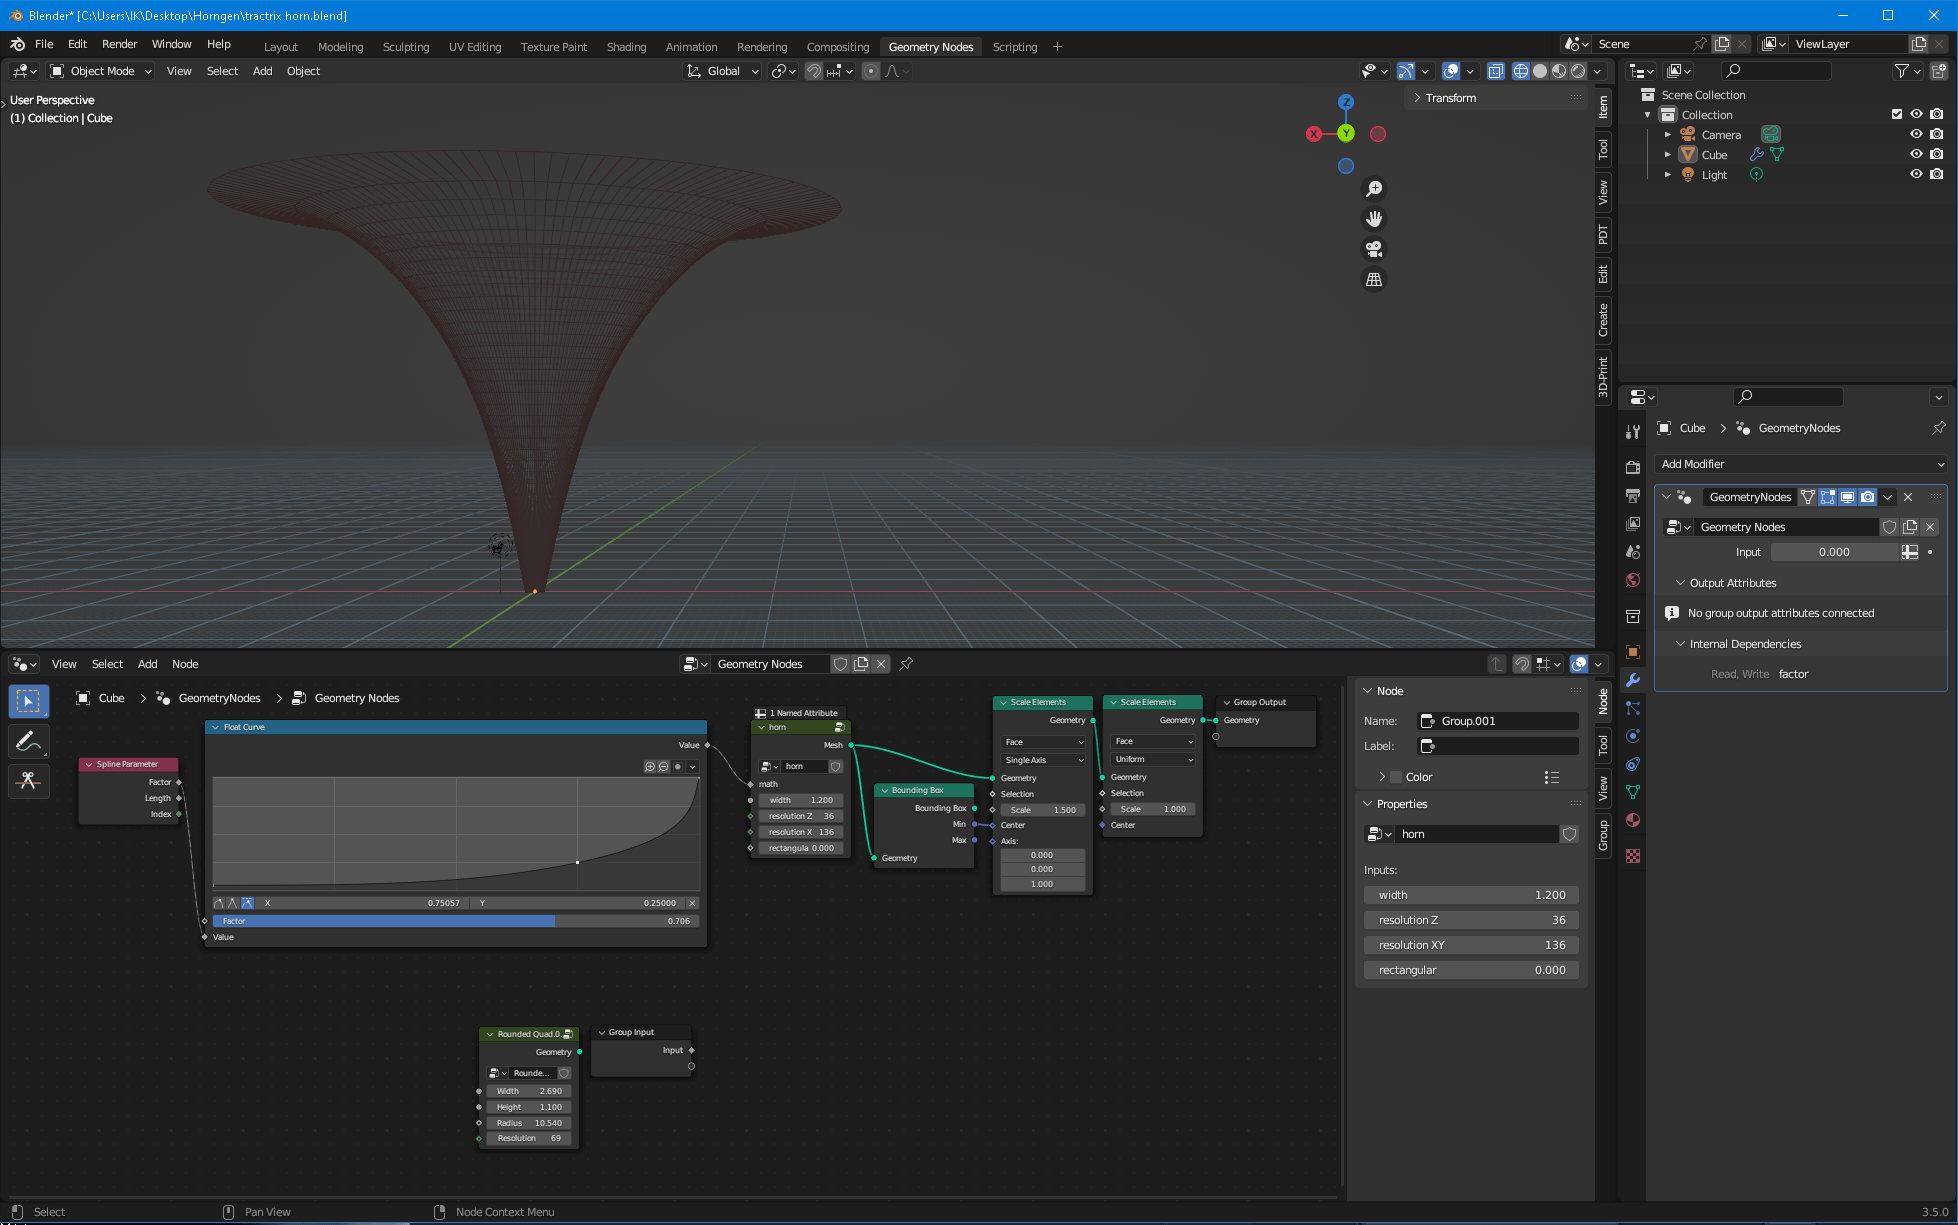Adjust width 1.200 slider in Properties panel
Image resolution: width=1958 pixels, height=1225 pixels.
1471,895
